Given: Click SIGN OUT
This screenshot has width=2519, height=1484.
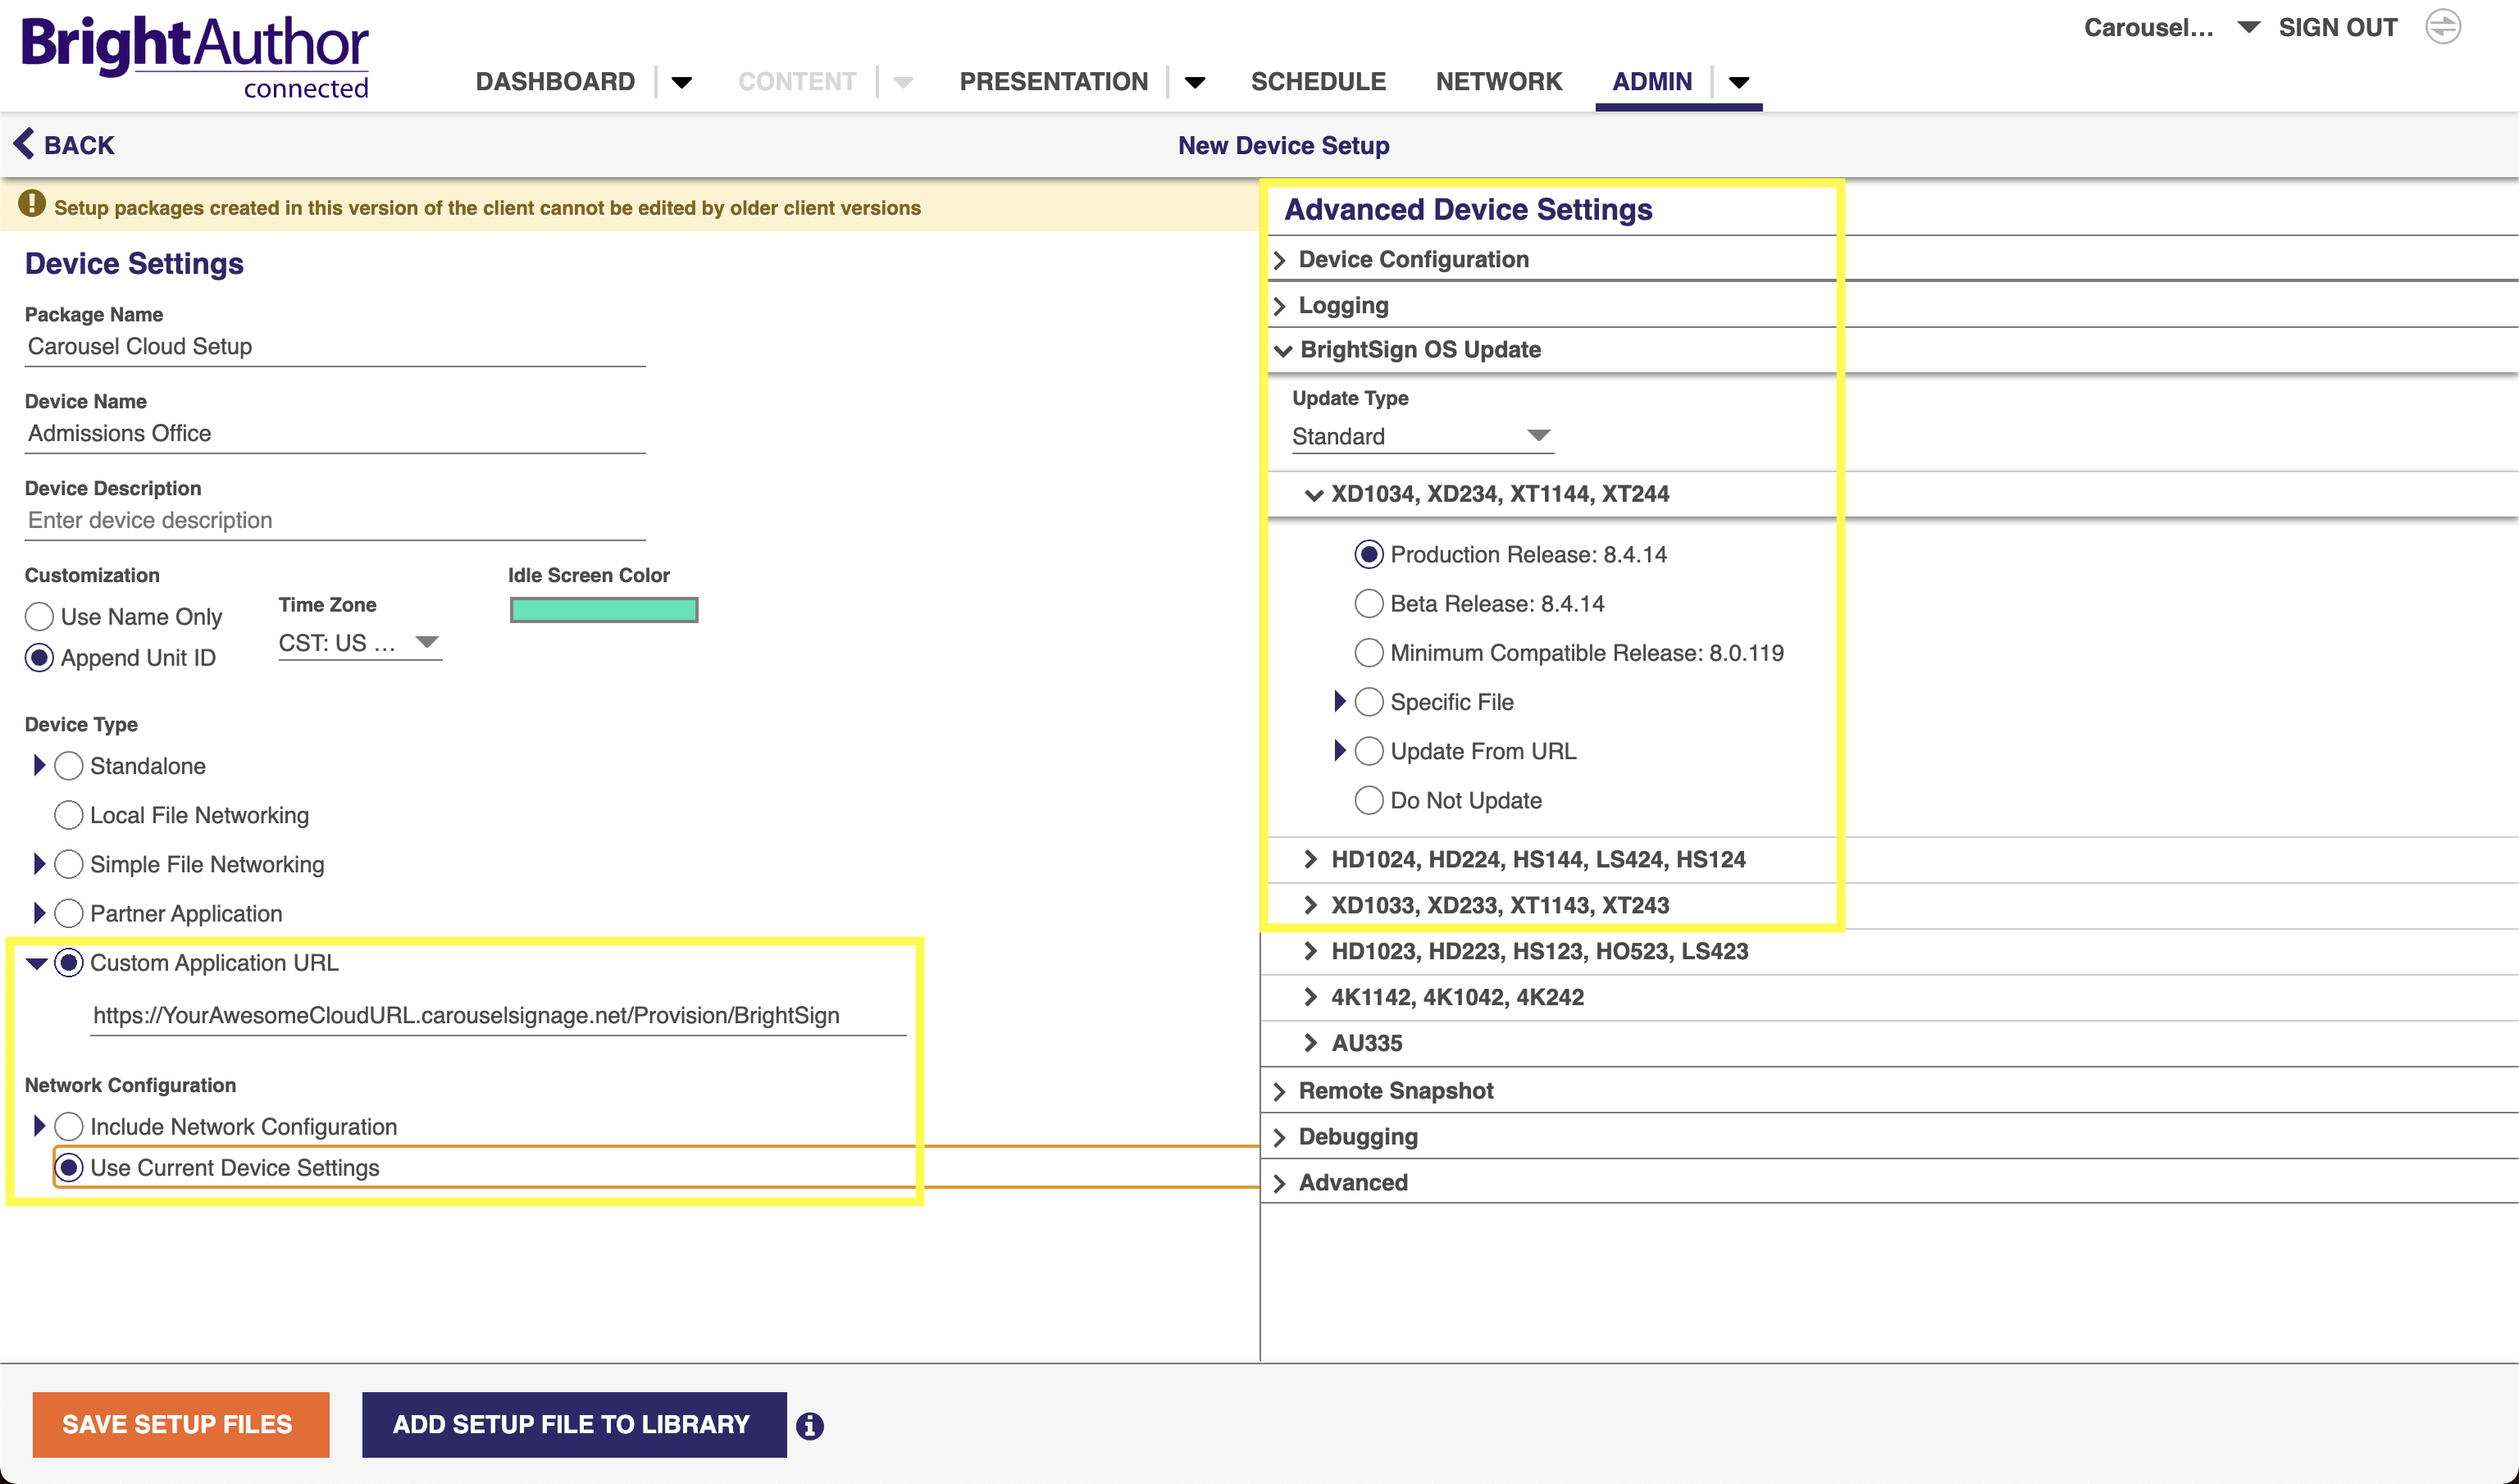Looking at the screenshot, I should (x=2337, y=27).
